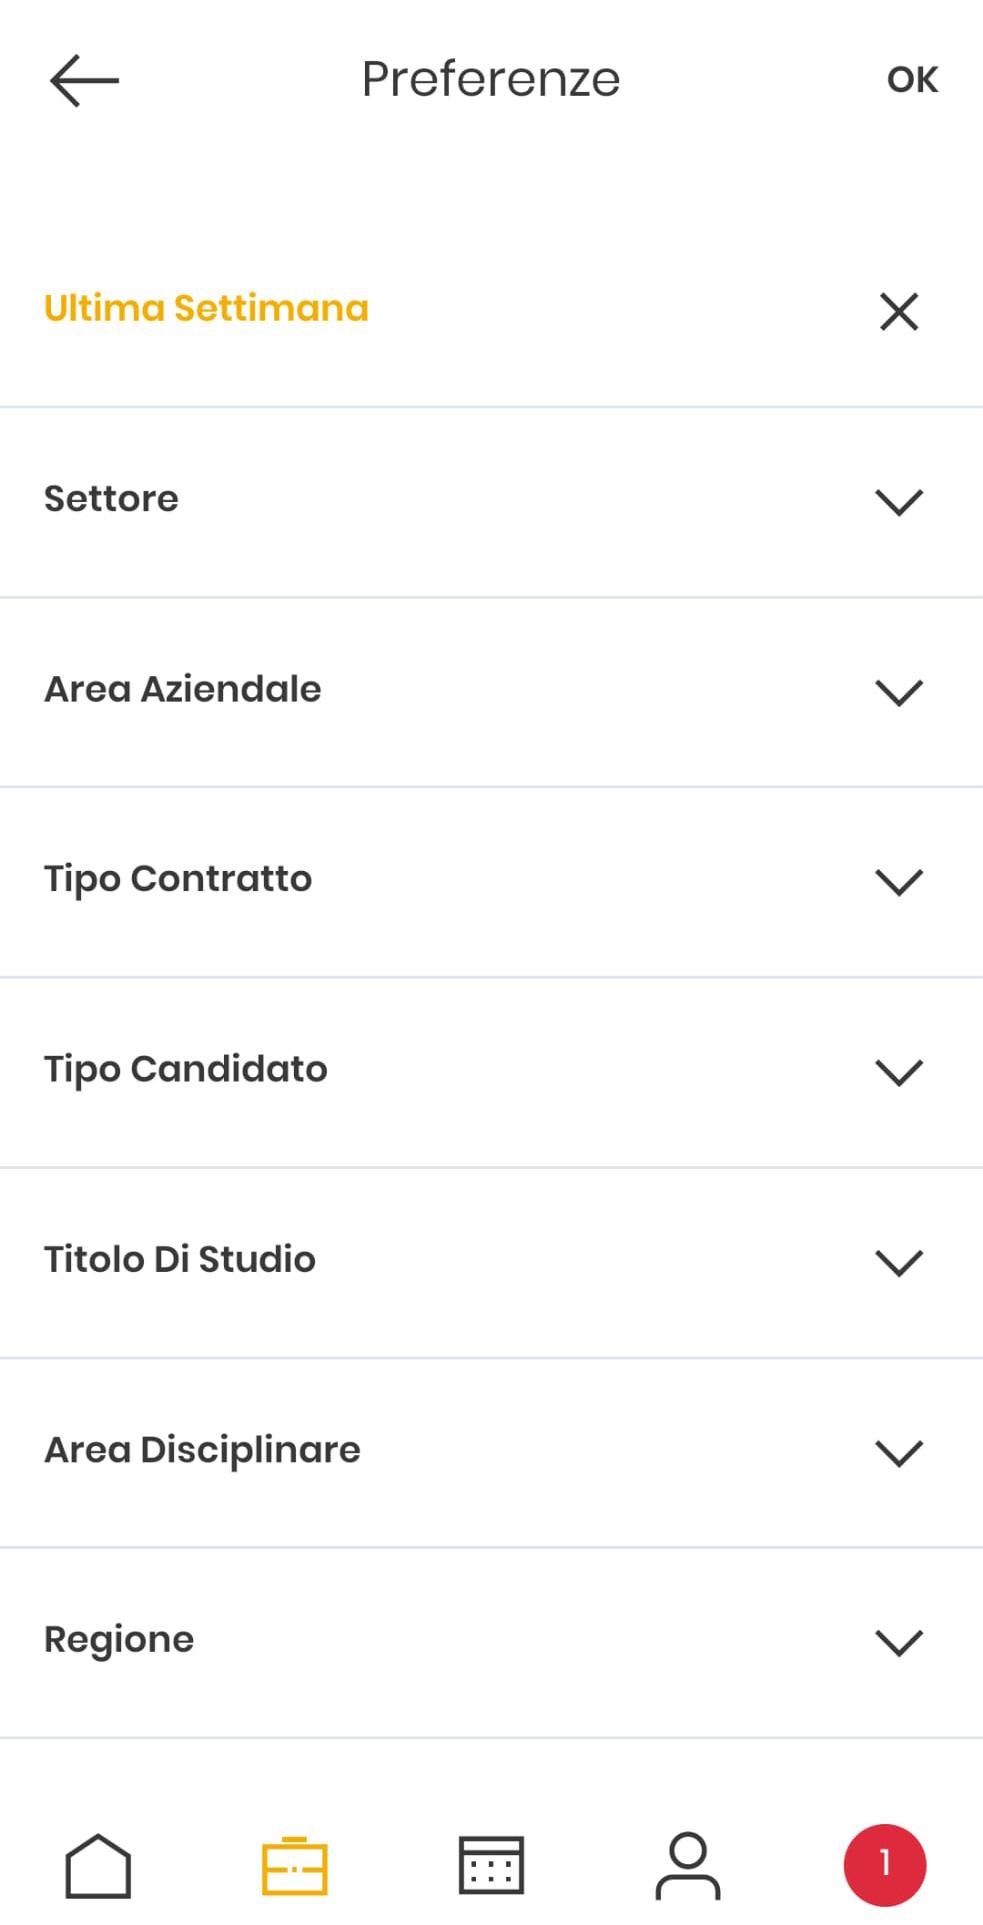Expand the Area Aziendale chevron
Viewport: 983px width, 1925px height.
[x=898, y=691]
